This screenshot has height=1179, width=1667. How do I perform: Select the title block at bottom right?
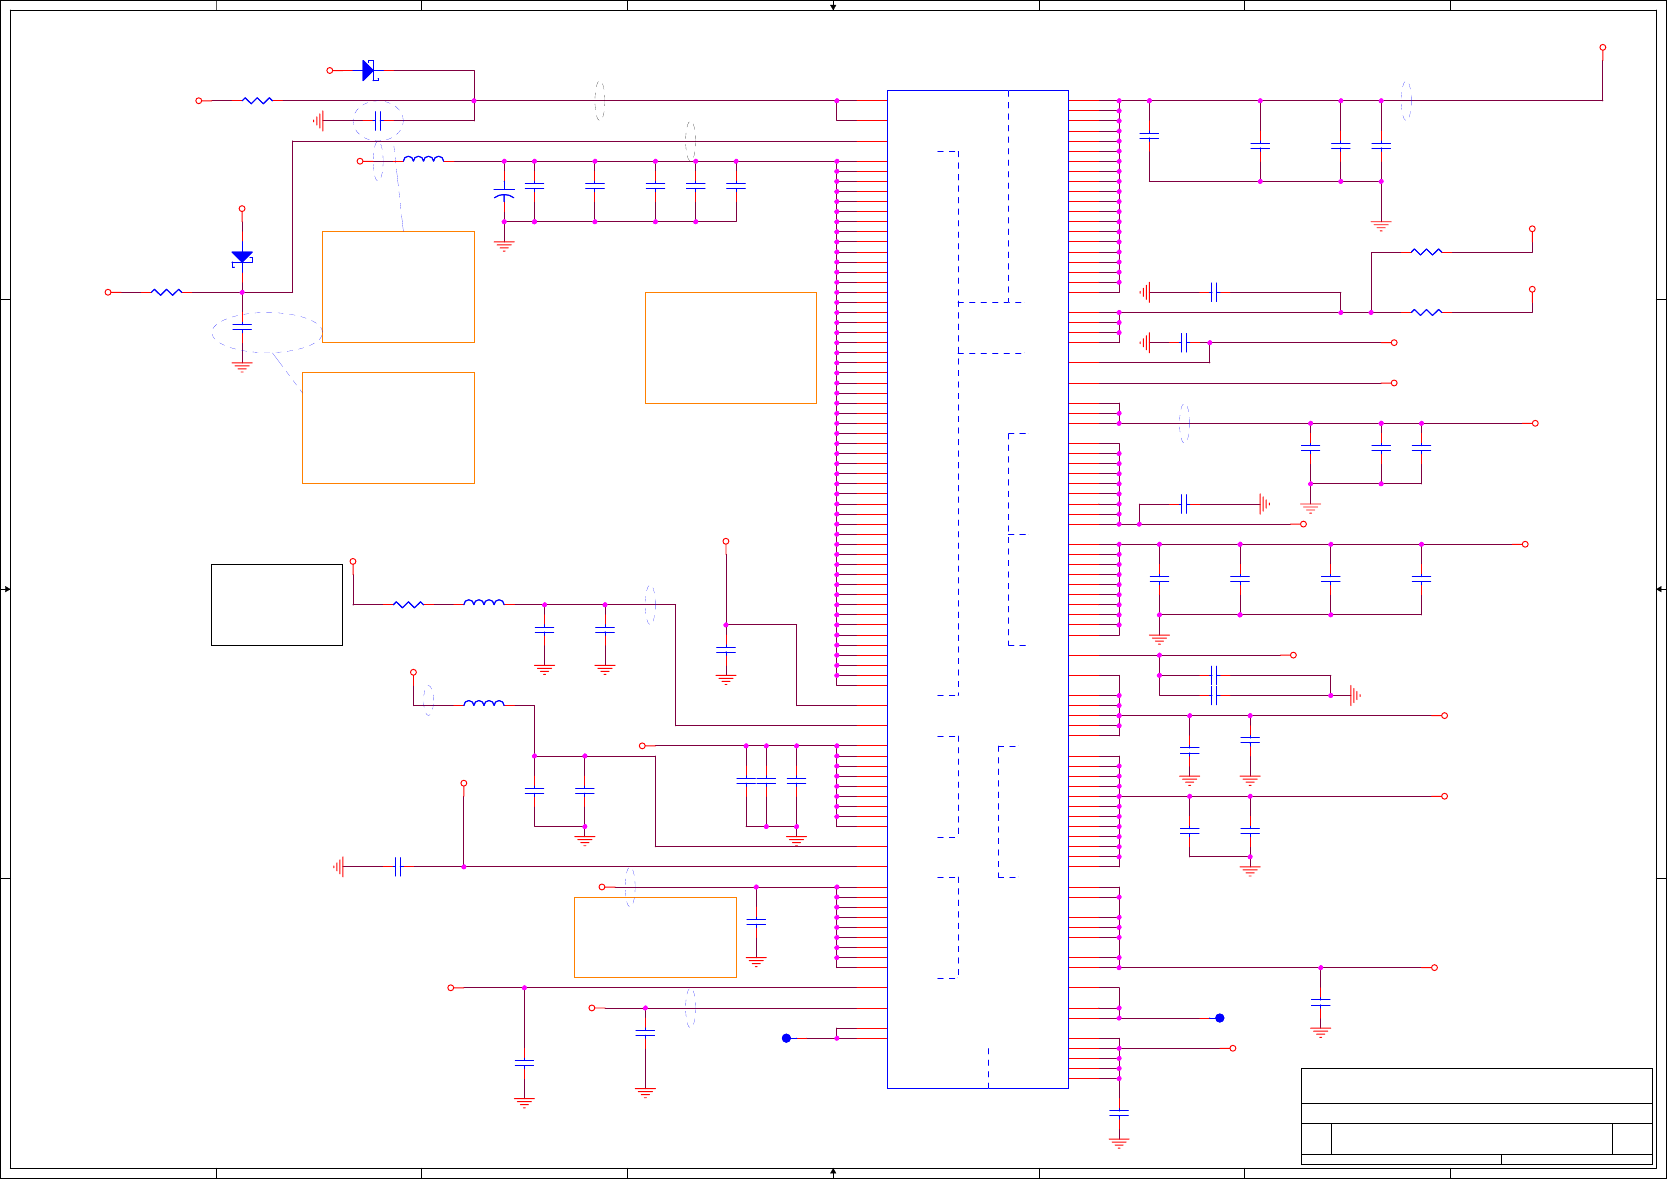pyautogui.click(x=1476, y=1116)
